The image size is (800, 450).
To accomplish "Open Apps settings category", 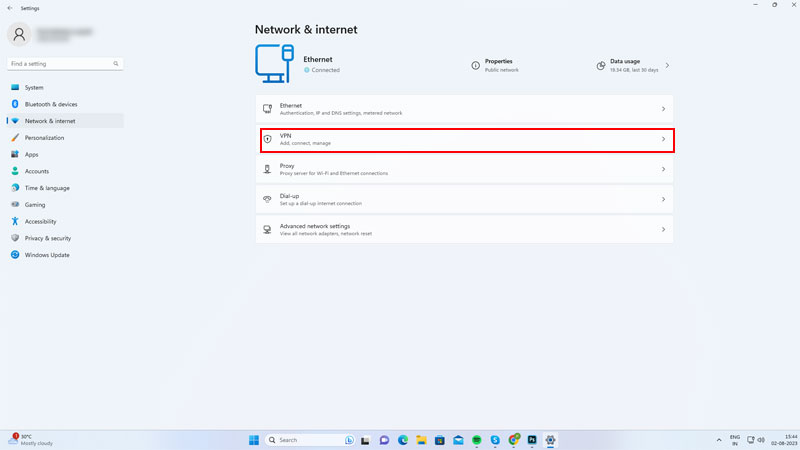I will tap(65, 154).
